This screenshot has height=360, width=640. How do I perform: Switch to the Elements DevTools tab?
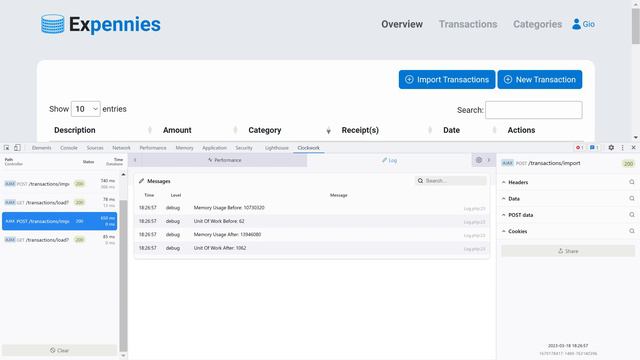[x=42, y=148]
